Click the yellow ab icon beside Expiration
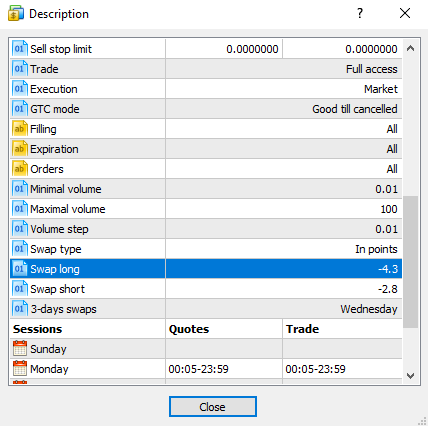 point(20,149)
